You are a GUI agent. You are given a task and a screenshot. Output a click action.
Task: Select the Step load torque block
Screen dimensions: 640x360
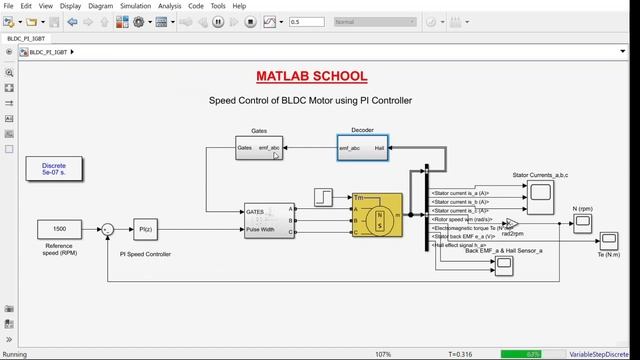coord(323,198)
